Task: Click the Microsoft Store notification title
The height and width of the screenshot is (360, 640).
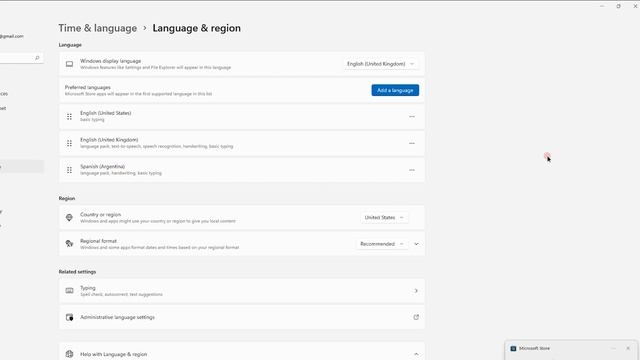Action: 534,349
